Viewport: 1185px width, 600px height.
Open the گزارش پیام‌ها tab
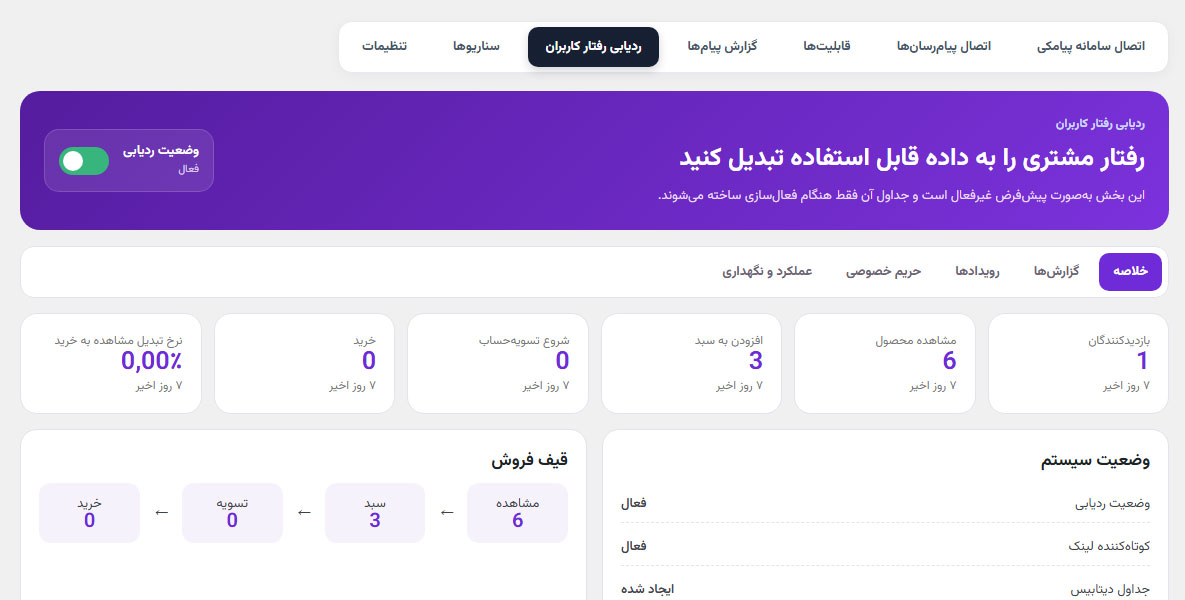pyautogui.click(x=722, y=46)
